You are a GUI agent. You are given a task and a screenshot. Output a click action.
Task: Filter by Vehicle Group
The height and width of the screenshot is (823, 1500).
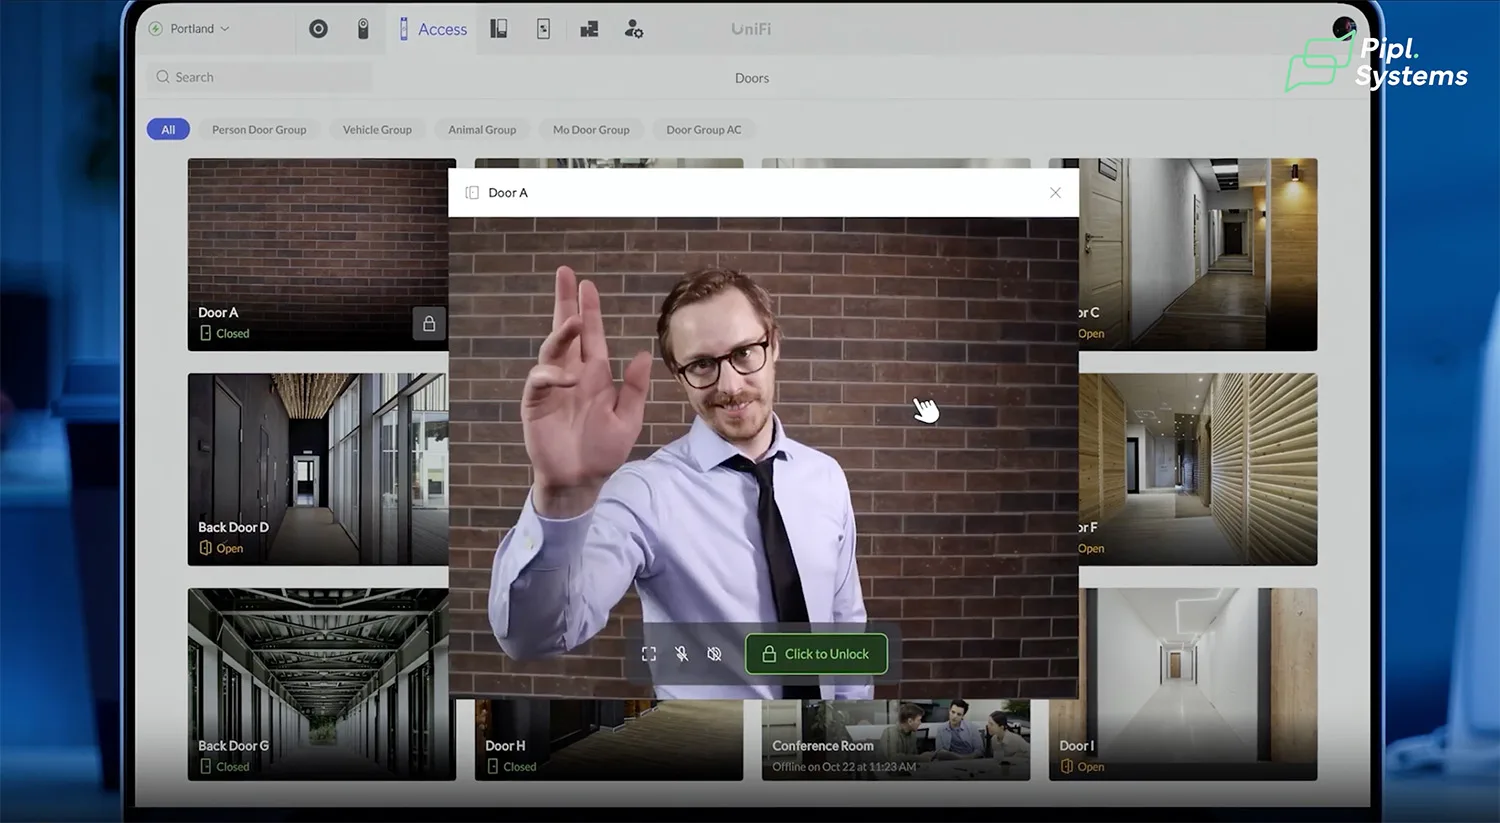click(377, 130)
